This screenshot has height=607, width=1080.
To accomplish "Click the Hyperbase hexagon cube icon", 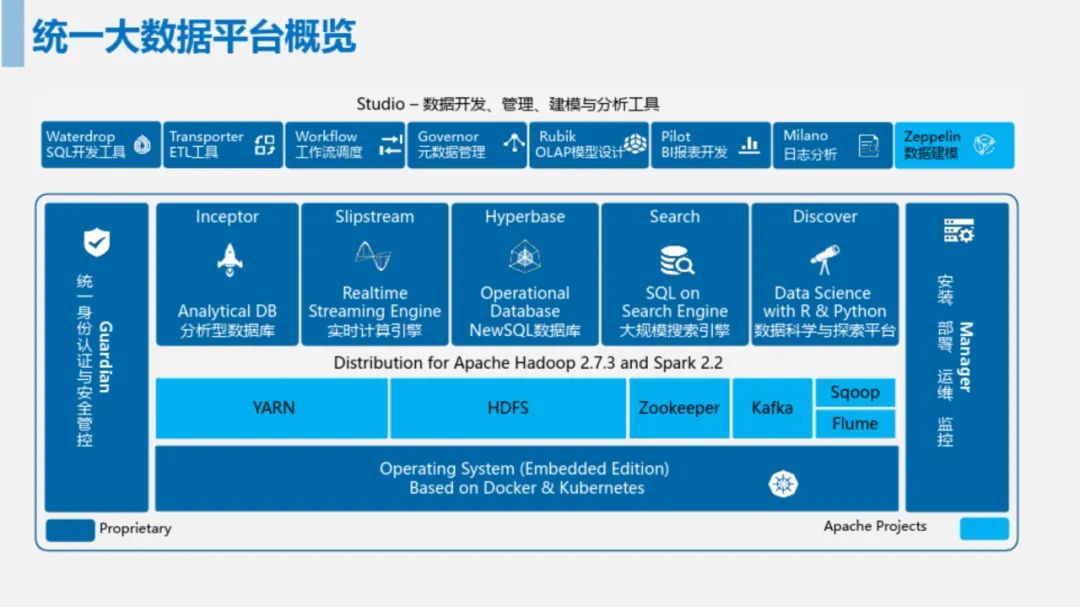I will [525, 258].
